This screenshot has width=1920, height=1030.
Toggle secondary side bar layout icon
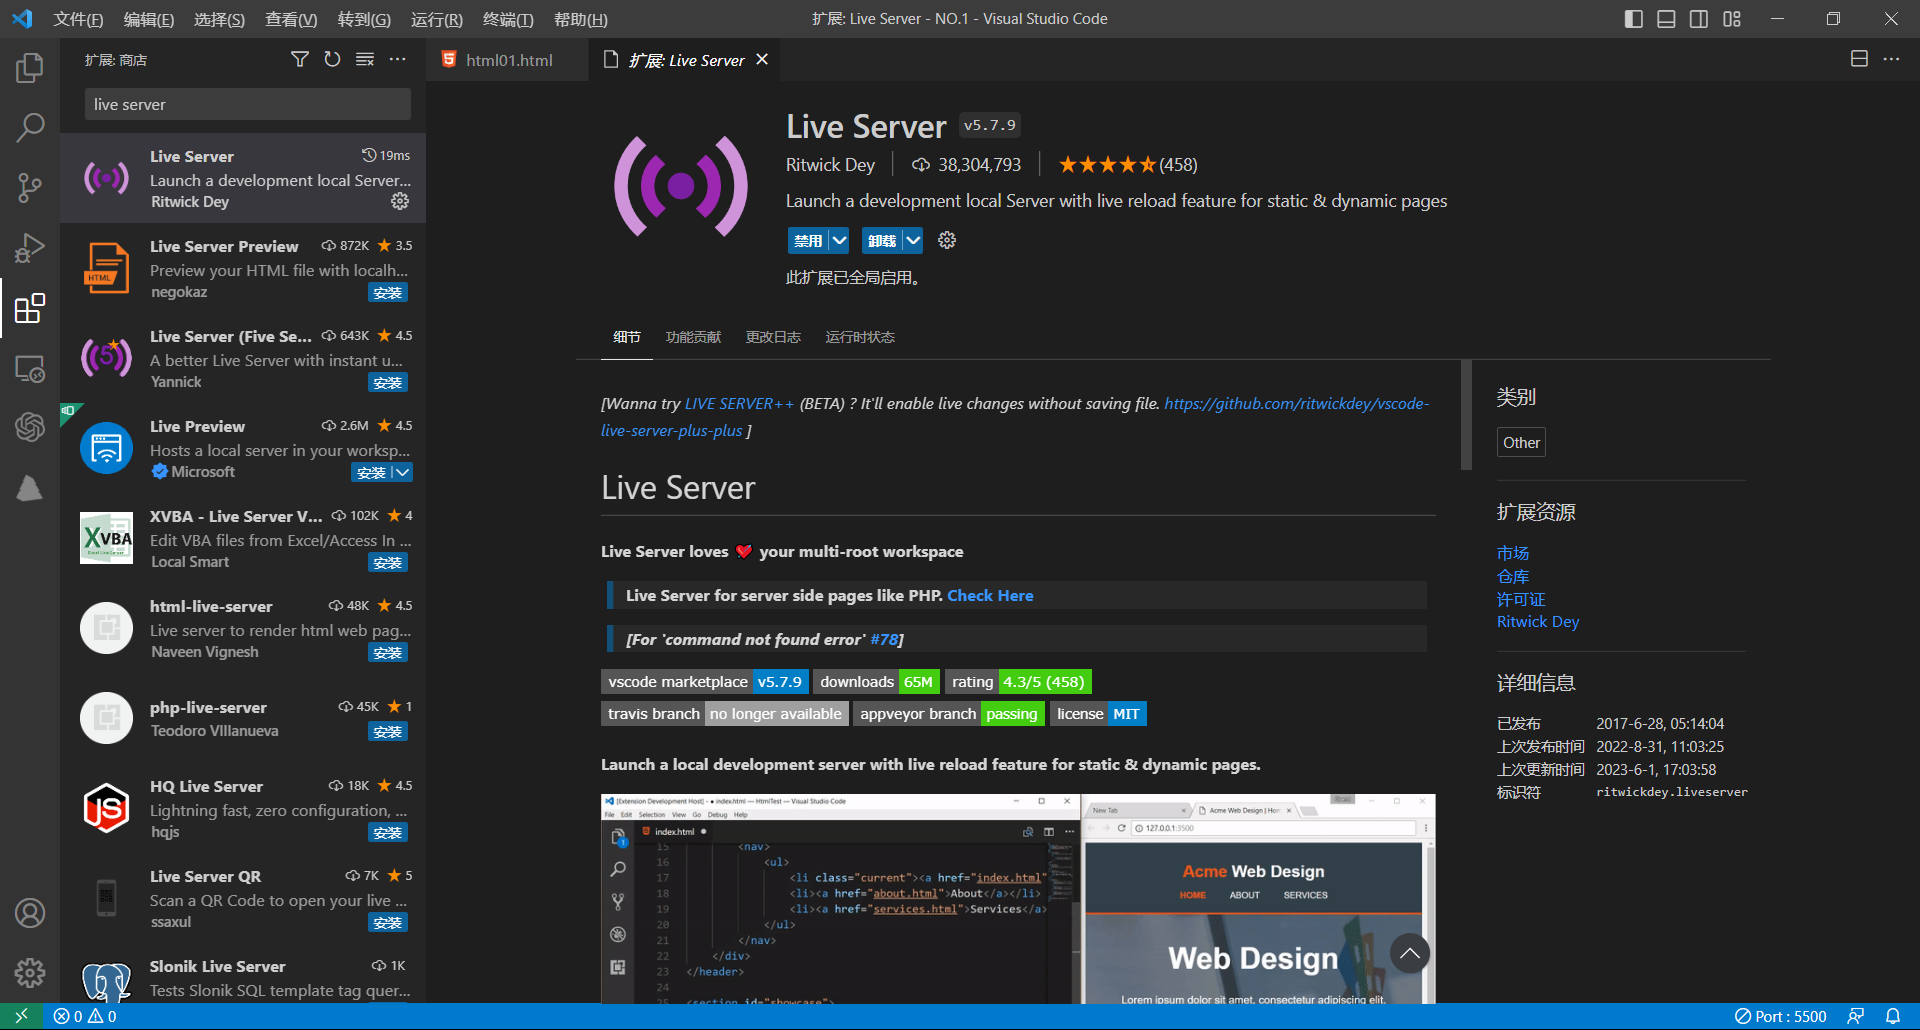point(1699,19)
